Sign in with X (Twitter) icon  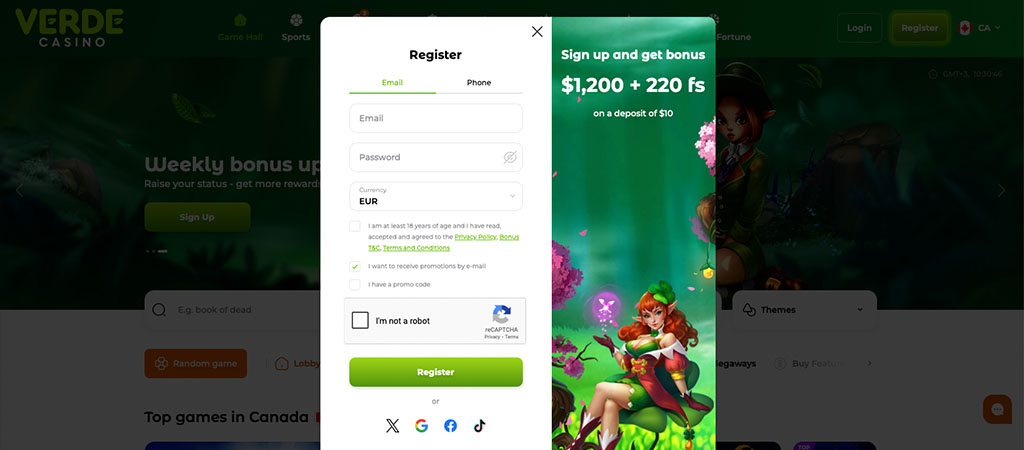coord(392,426)
